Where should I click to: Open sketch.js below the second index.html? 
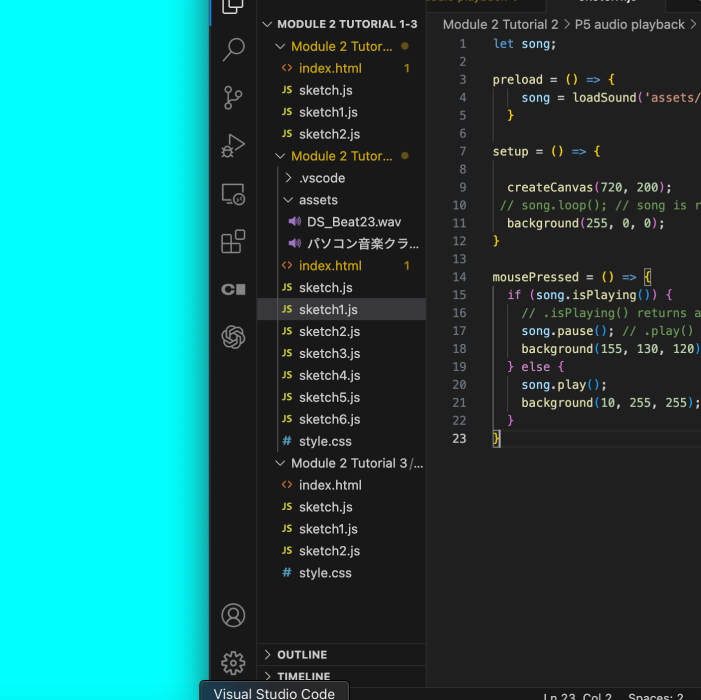[x=341, y=287]
